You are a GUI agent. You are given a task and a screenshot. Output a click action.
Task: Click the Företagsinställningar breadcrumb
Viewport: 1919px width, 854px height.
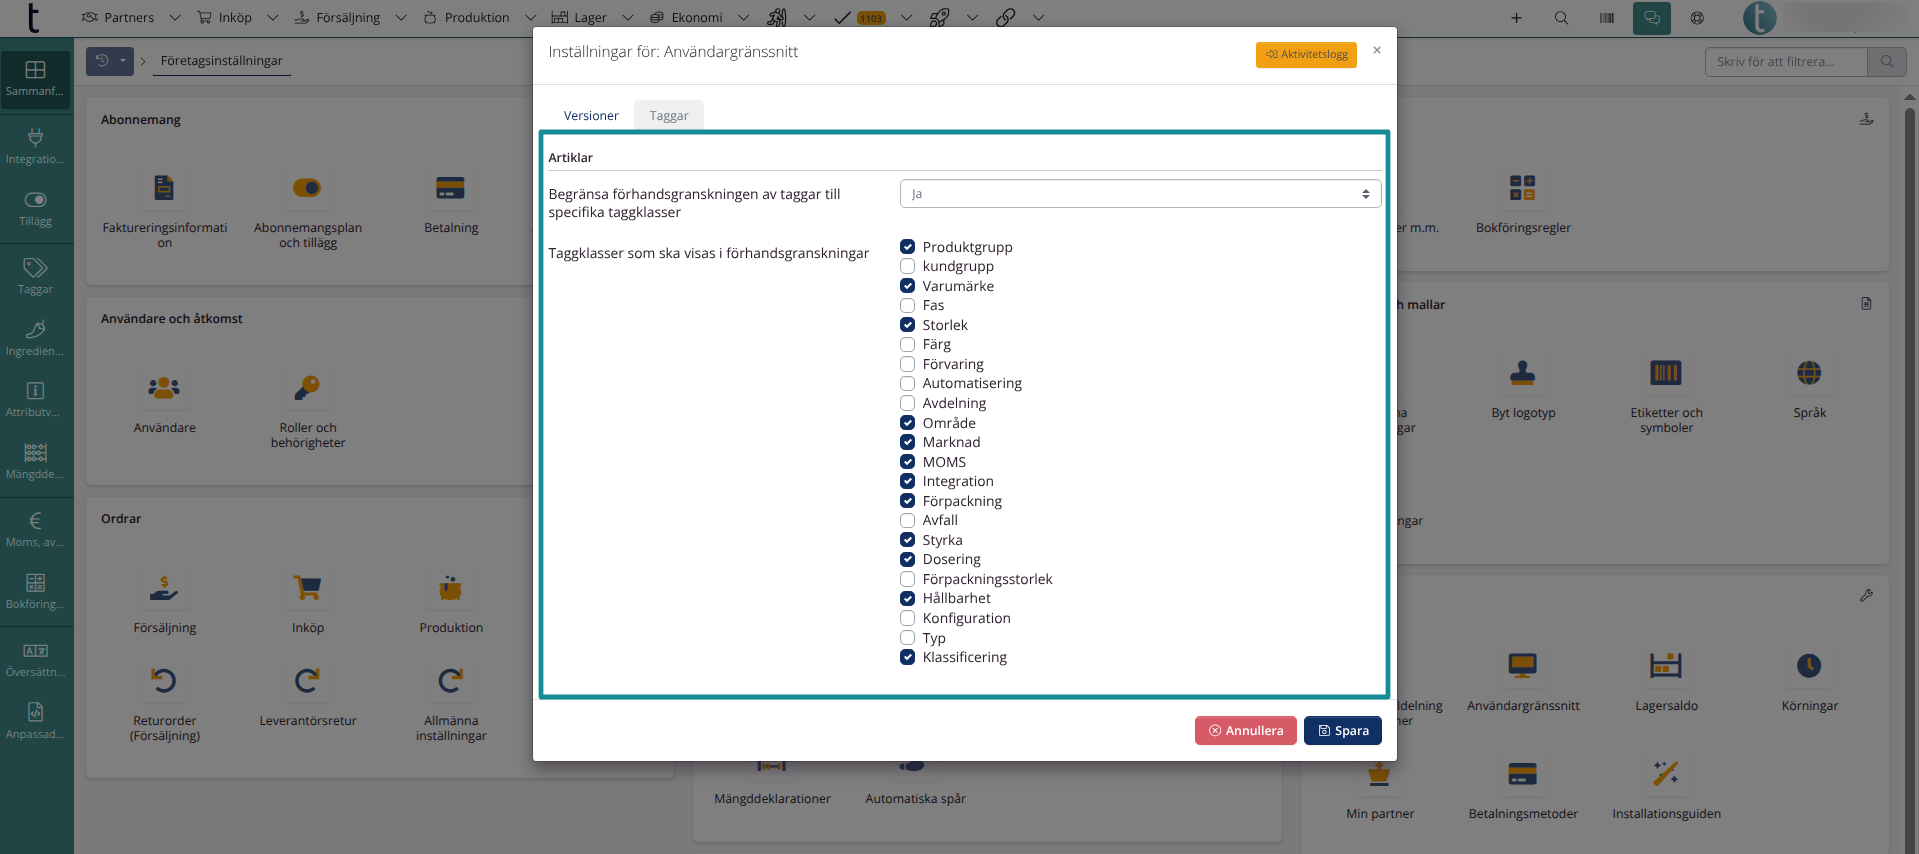click(222, 61)
